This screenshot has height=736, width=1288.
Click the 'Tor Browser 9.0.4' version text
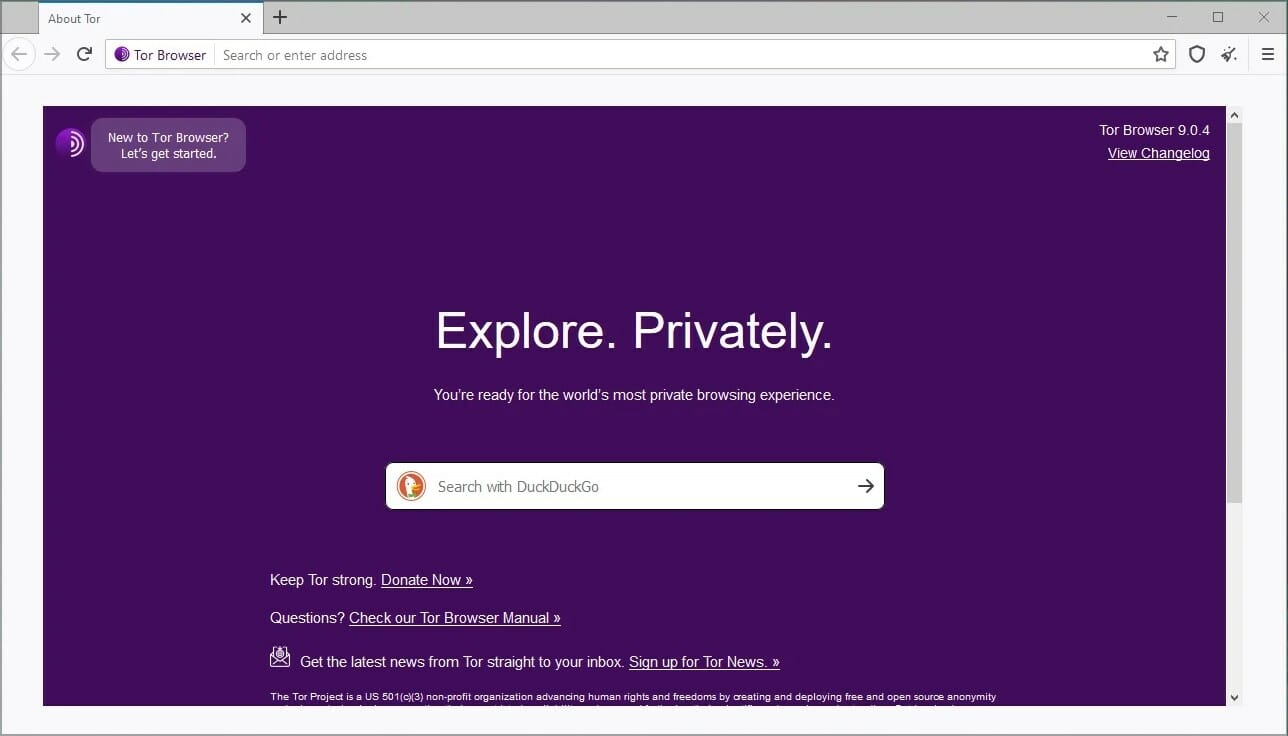tap(1154, 130)
